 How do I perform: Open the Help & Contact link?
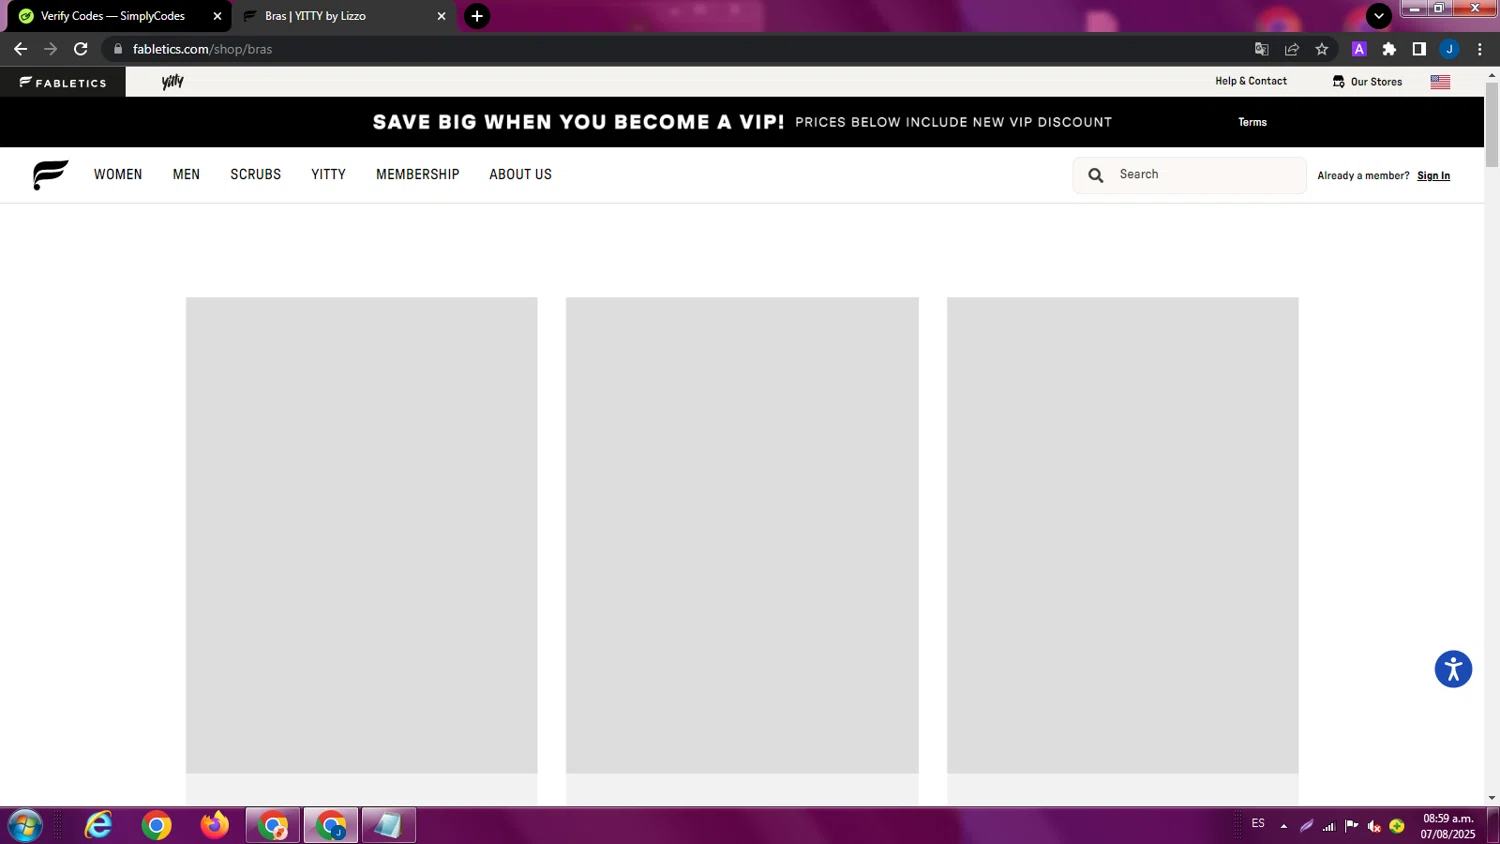pyautogui.click(x=1251, y=81)
